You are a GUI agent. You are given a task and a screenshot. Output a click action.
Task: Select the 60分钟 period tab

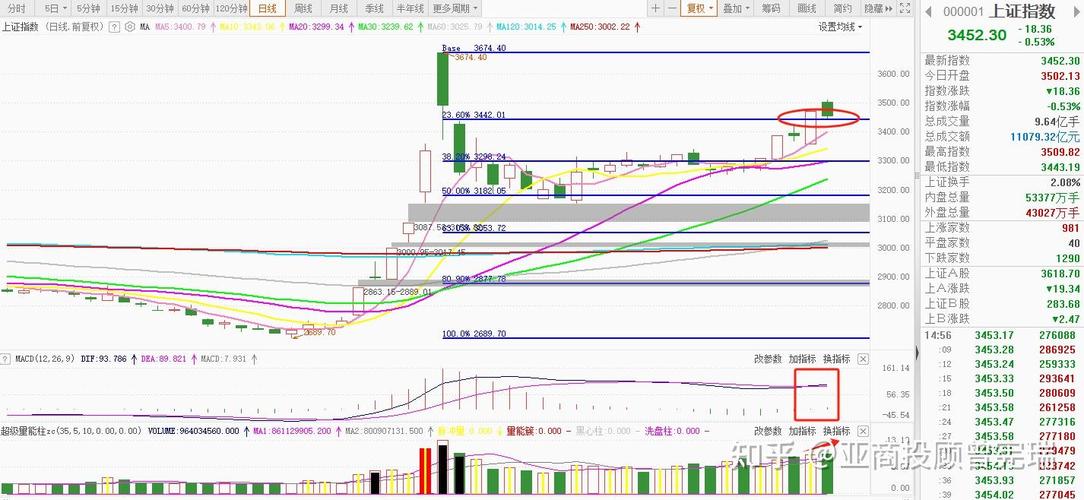(x=194, y=8)
